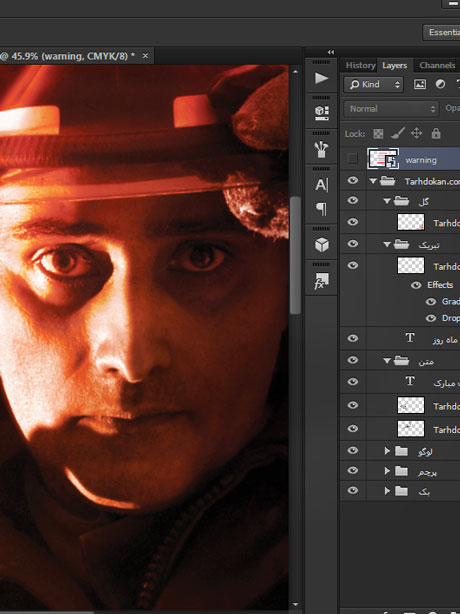Hide the تبریک group layer
This screenshot has width=460, height=614.
pyautogui.click(x=353, y=244)
